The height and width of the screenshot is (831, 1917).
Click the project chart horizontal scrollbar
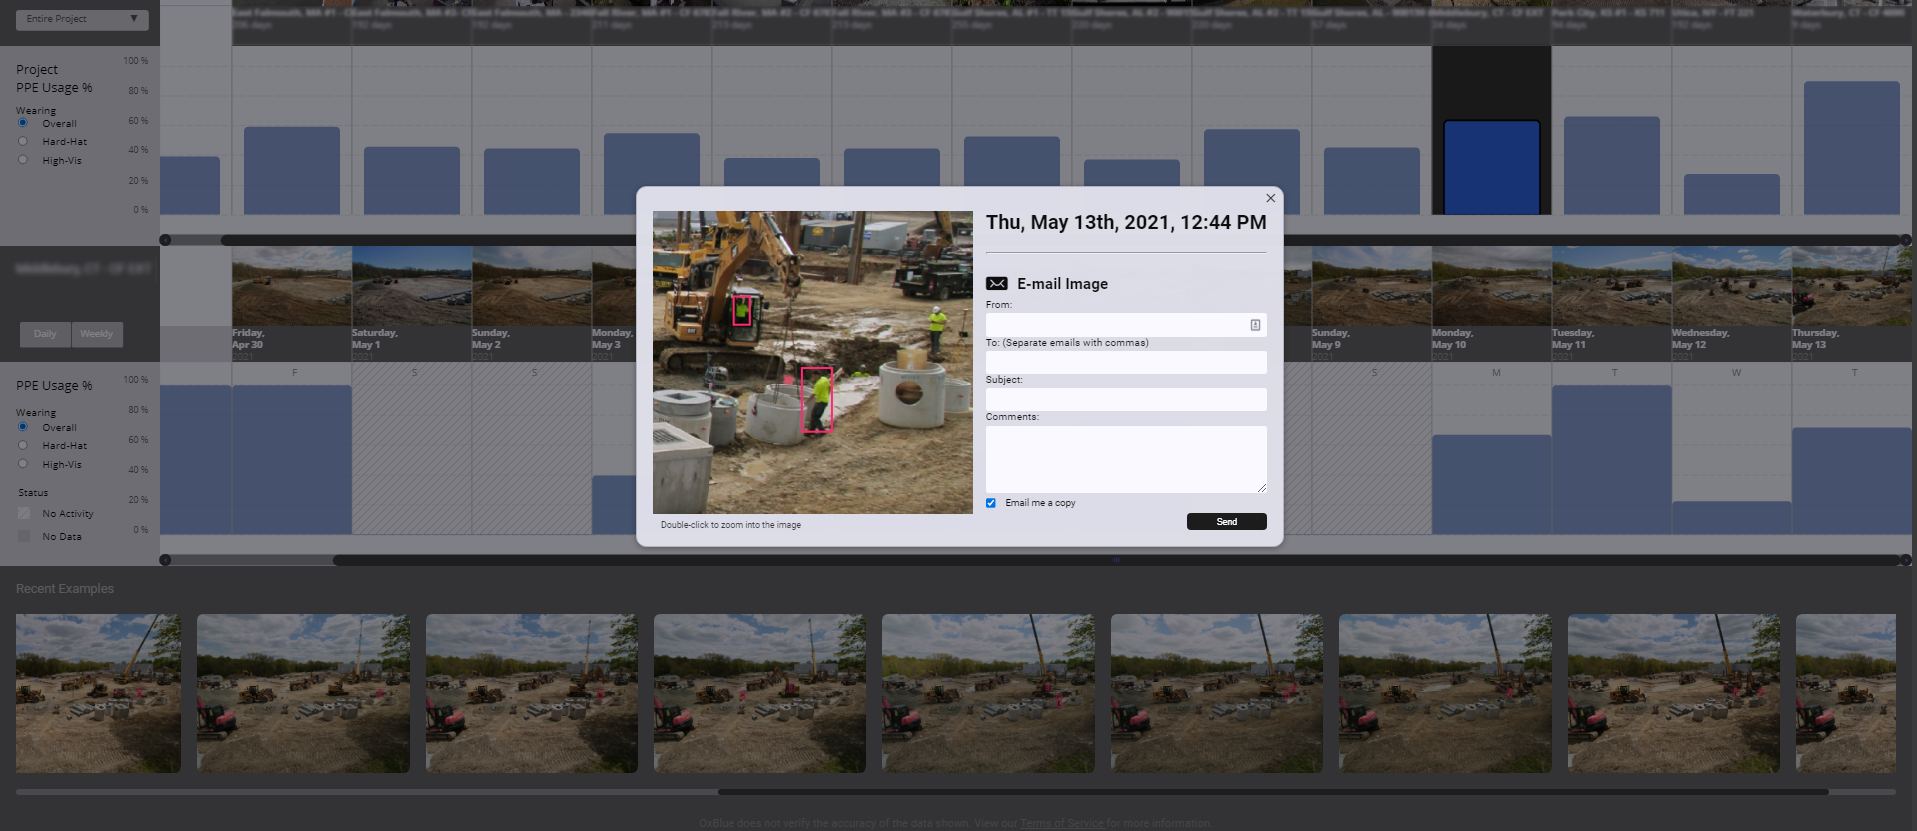click(x=1063, y=240)
